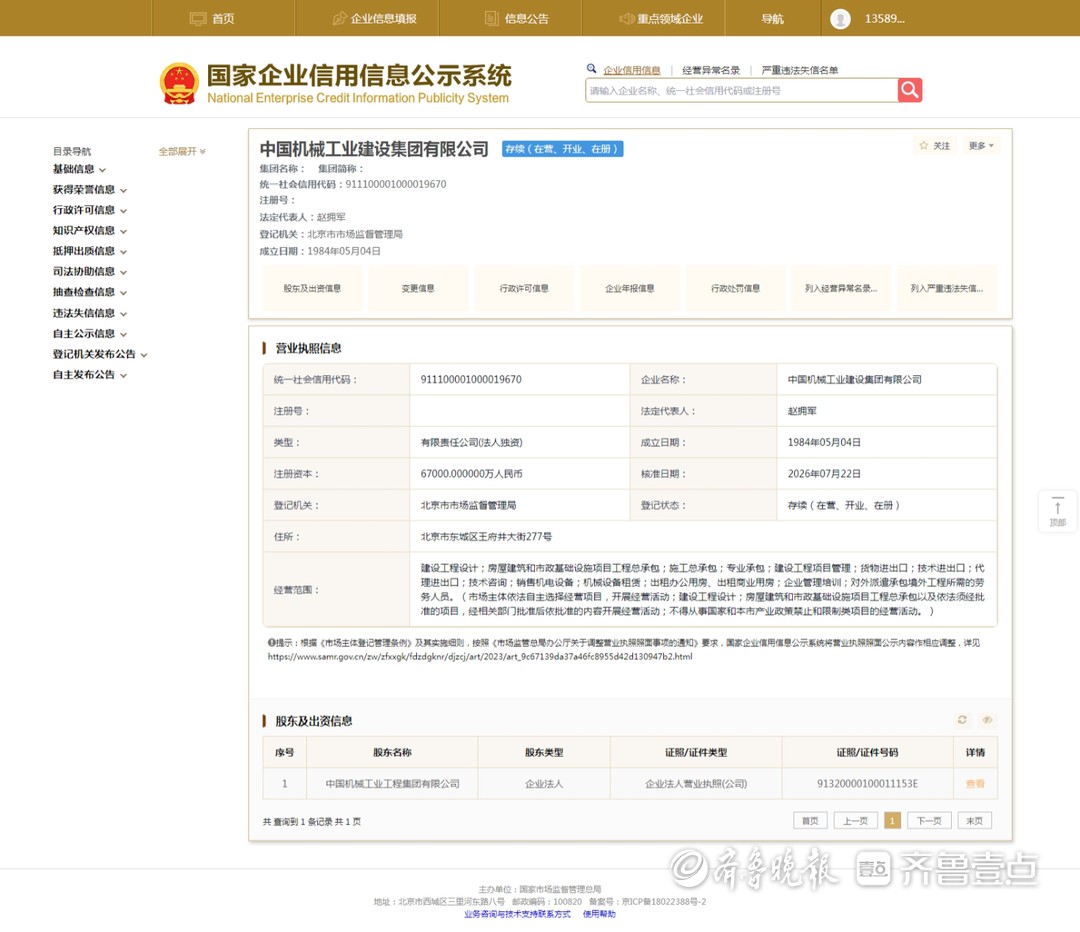
Task: Click the star icon beside 关注
Action: 924,145
